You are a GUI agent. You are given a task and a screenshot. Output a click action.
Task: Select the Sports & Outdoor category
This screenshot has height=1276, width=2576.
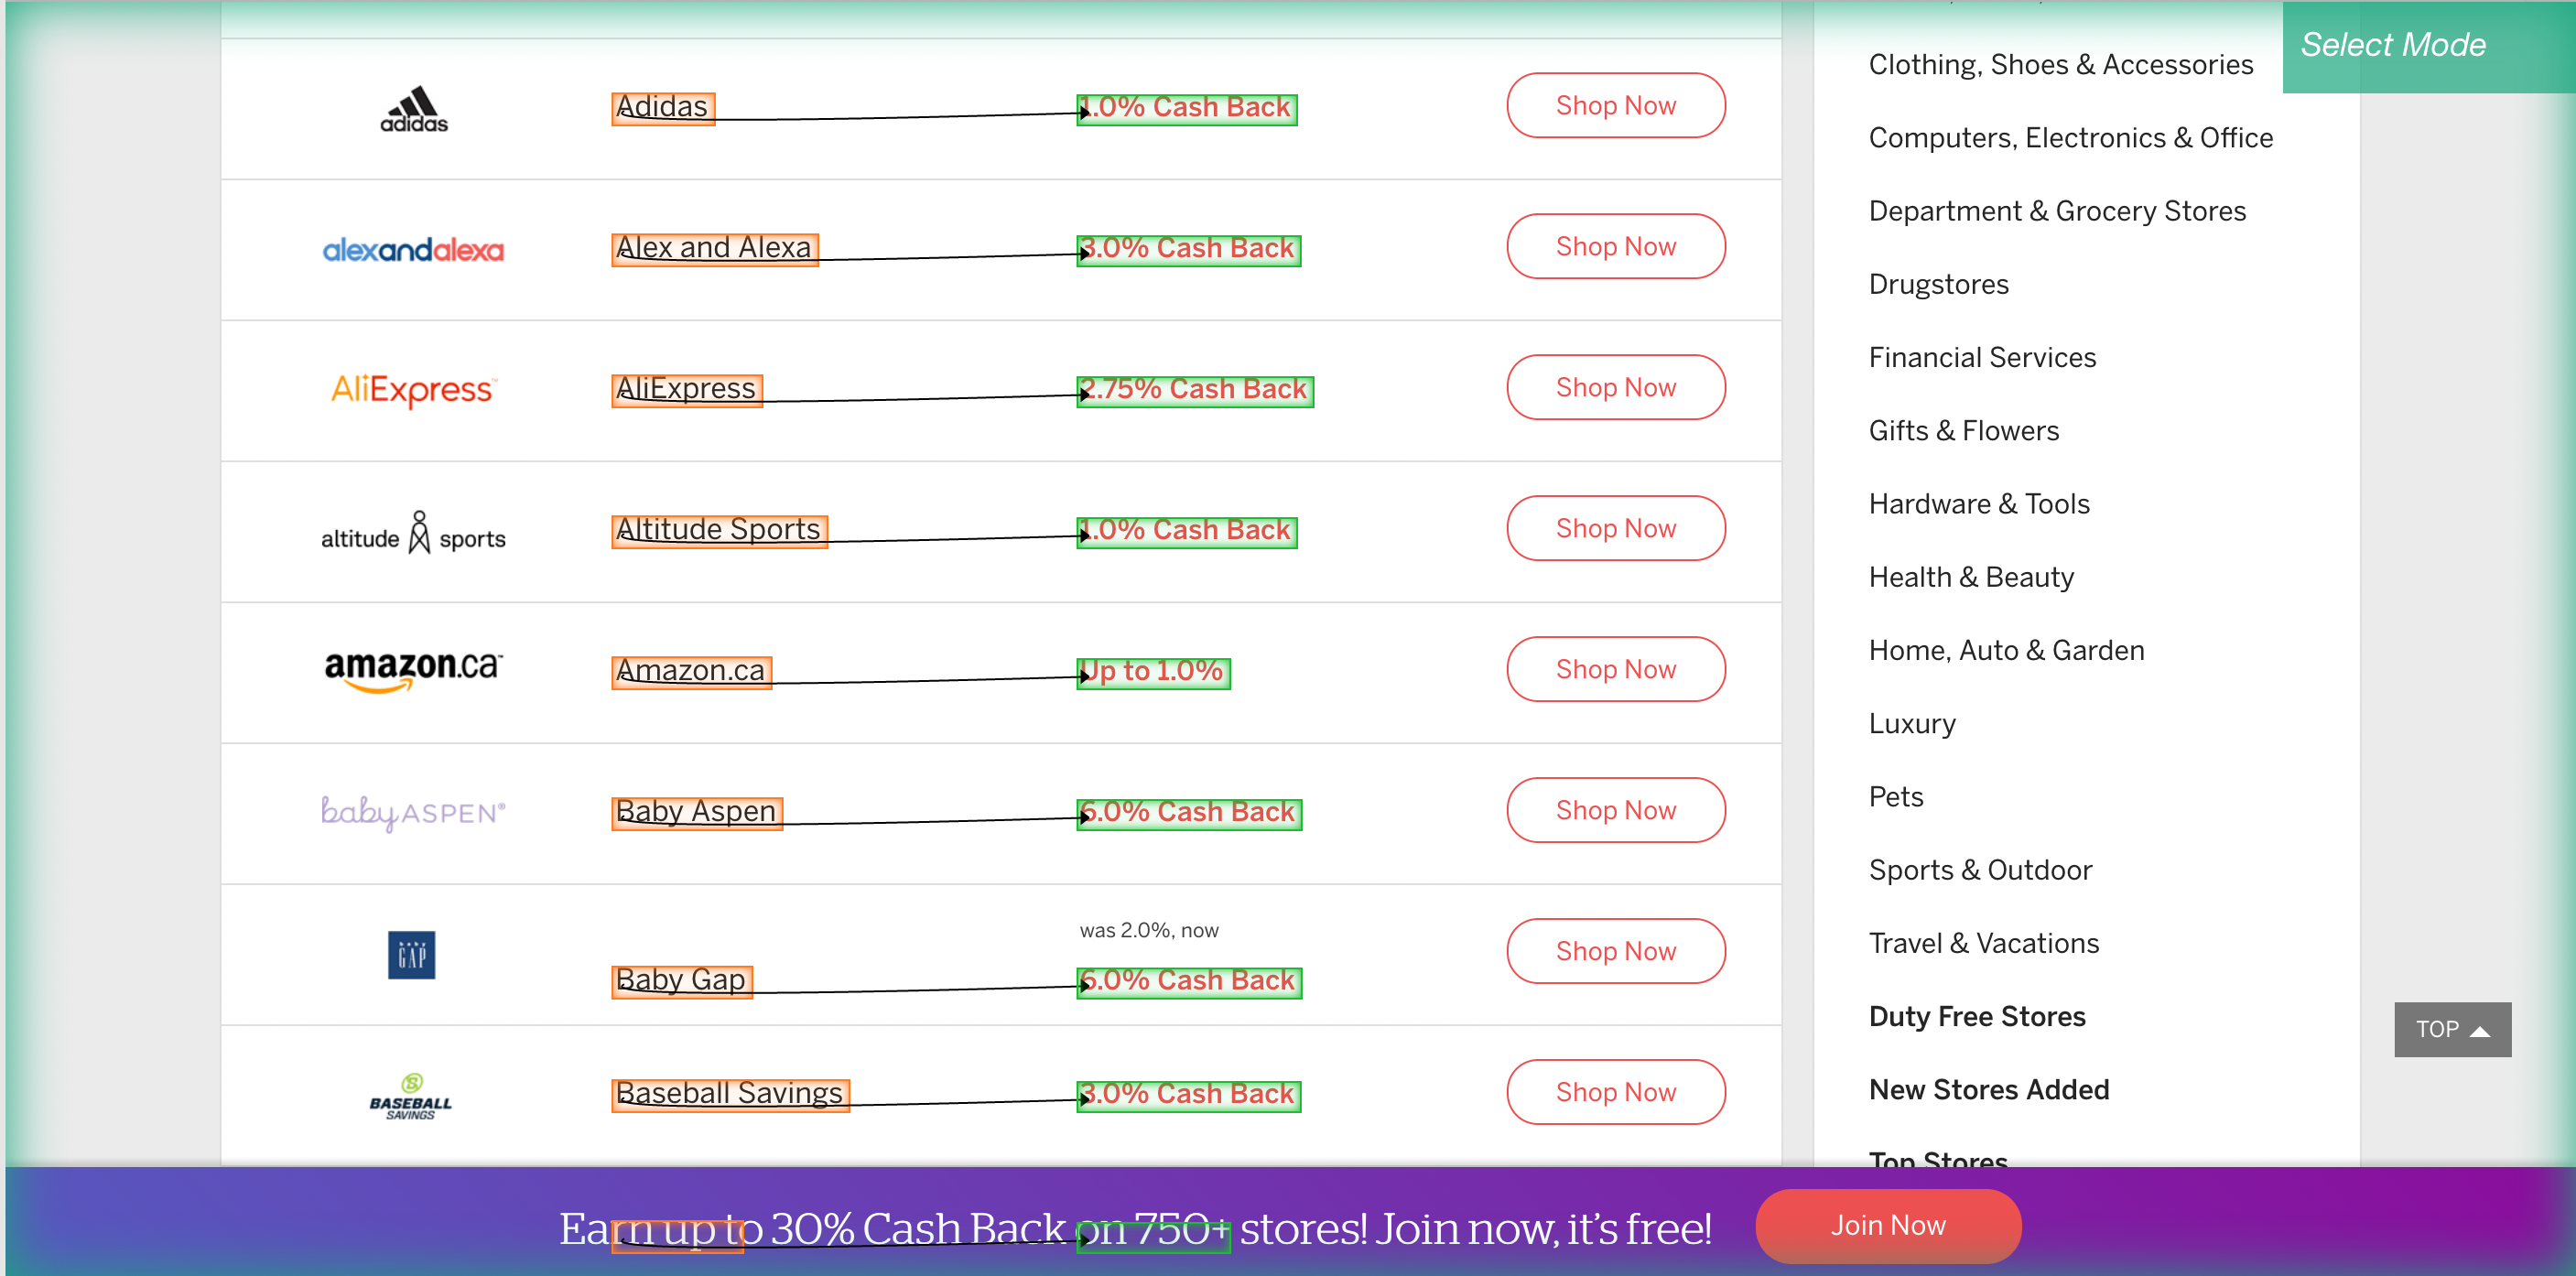(x=1981, y=870)
